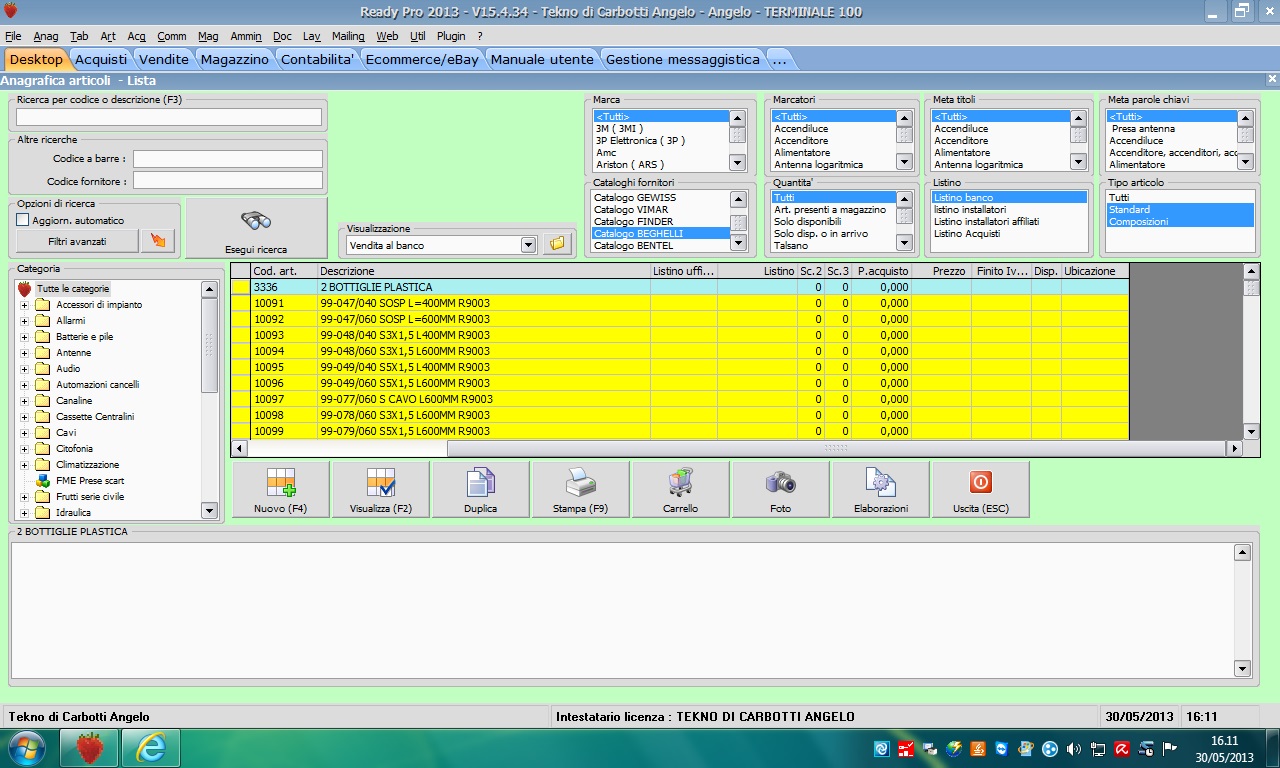
Task: Expand the Citofonia category node
Action: (x=25, y=449)
